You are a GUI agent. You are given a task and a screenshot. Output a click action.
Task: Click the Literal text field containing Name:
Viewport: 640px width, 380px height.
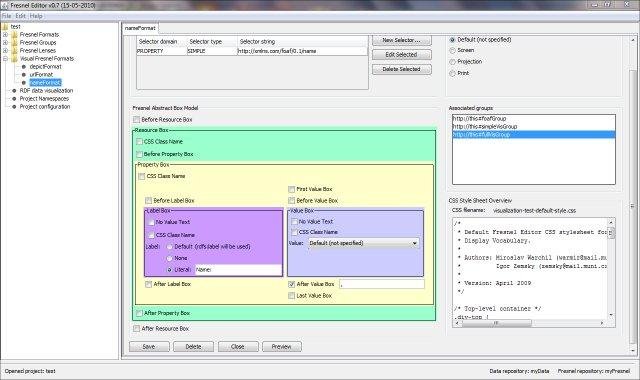238,270
